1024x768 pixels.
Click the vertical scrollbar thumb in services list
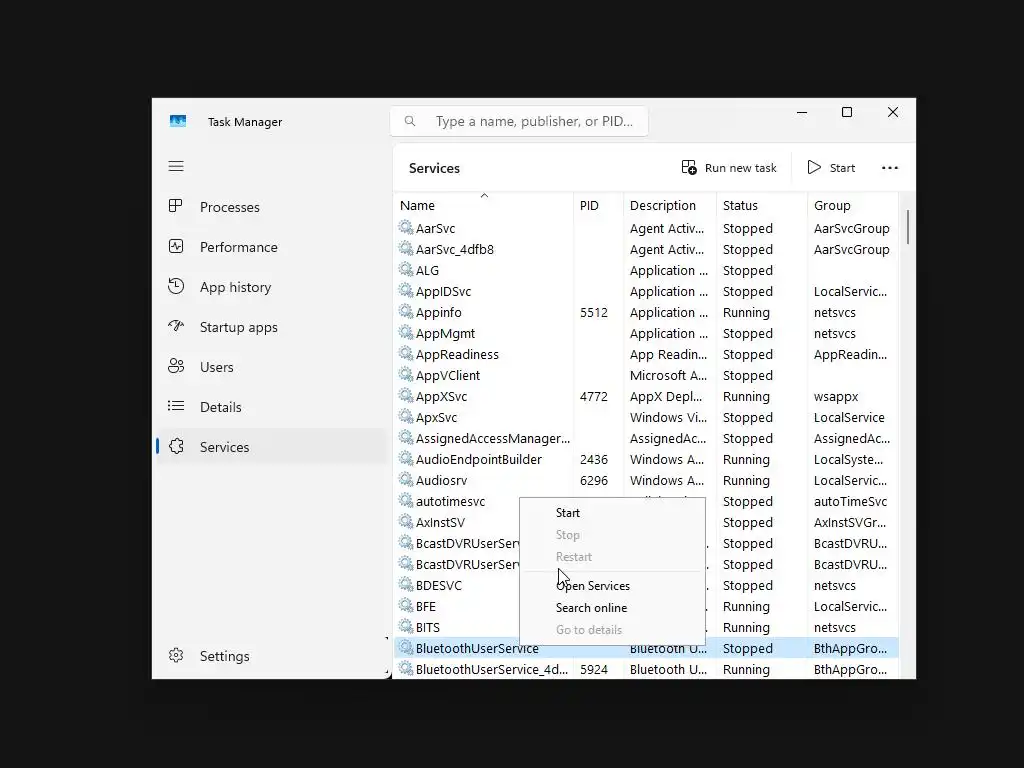click(x=907, y=227)
